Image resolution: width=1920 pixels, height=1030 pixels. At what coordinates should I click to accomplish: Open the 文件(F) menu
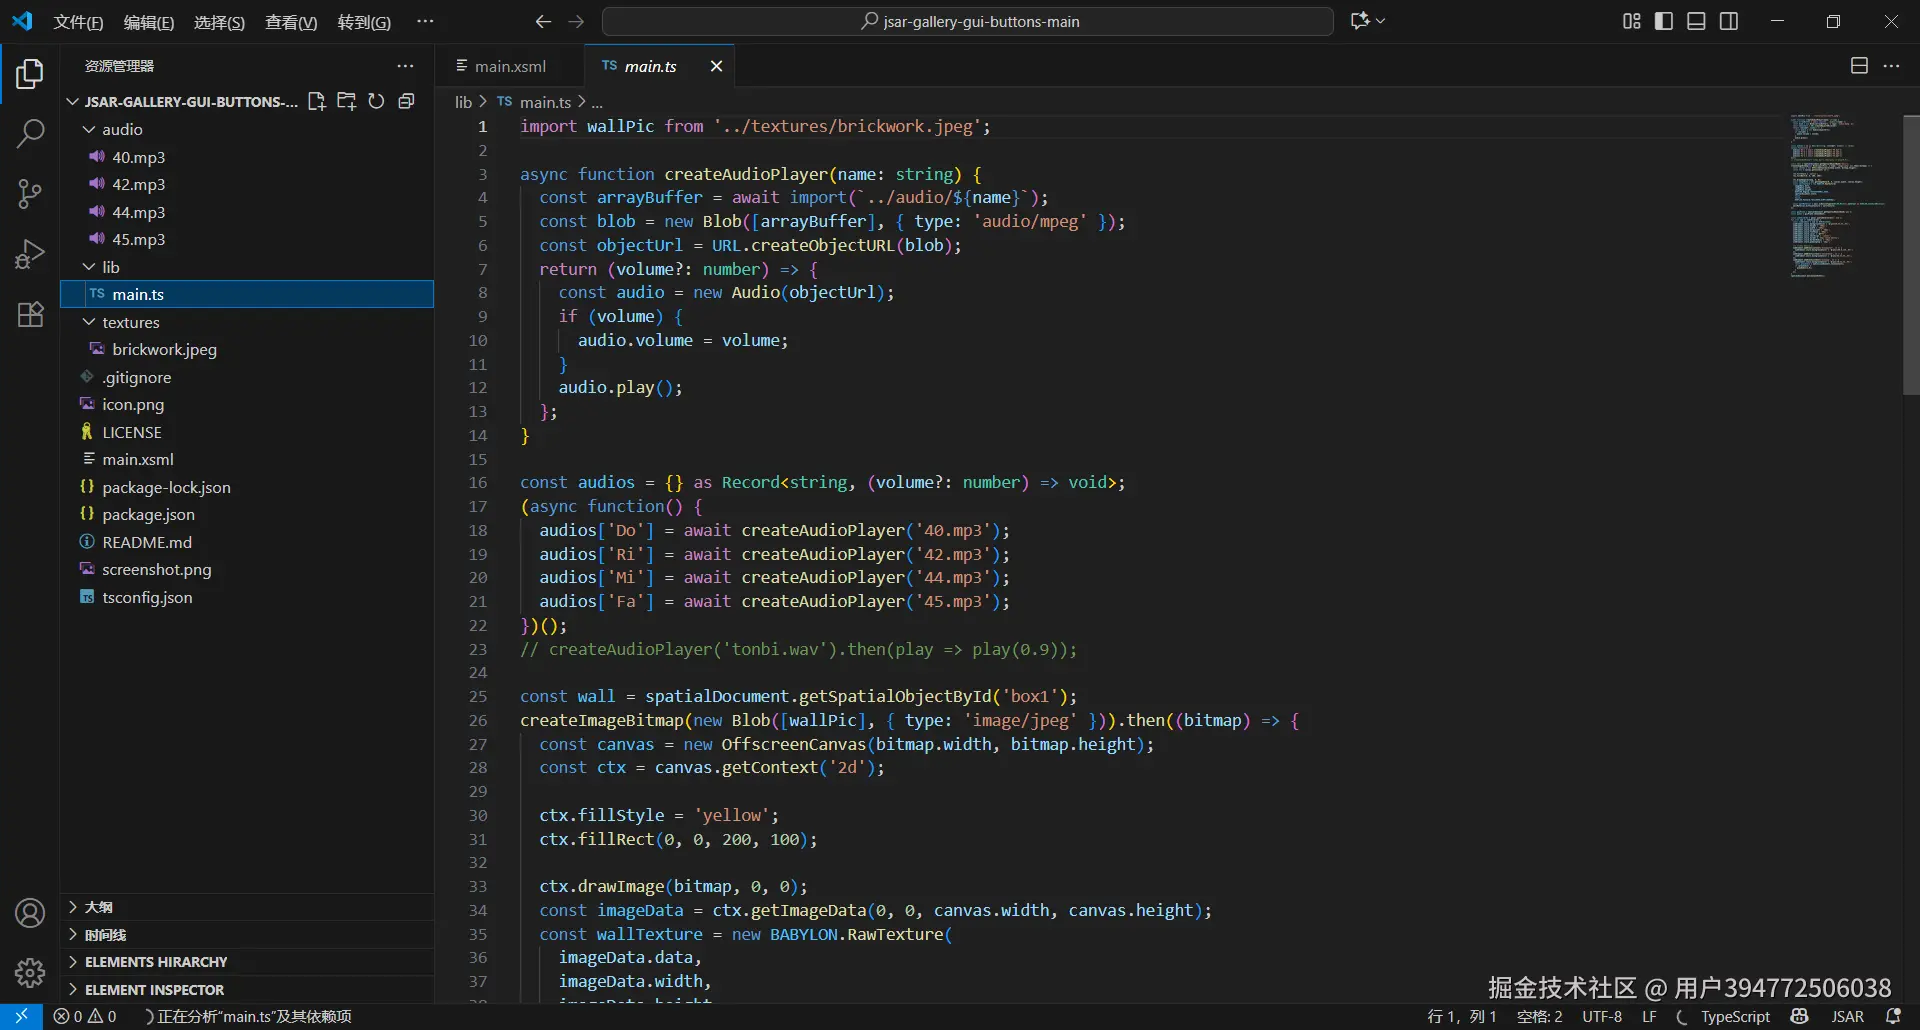click(78, 22)
